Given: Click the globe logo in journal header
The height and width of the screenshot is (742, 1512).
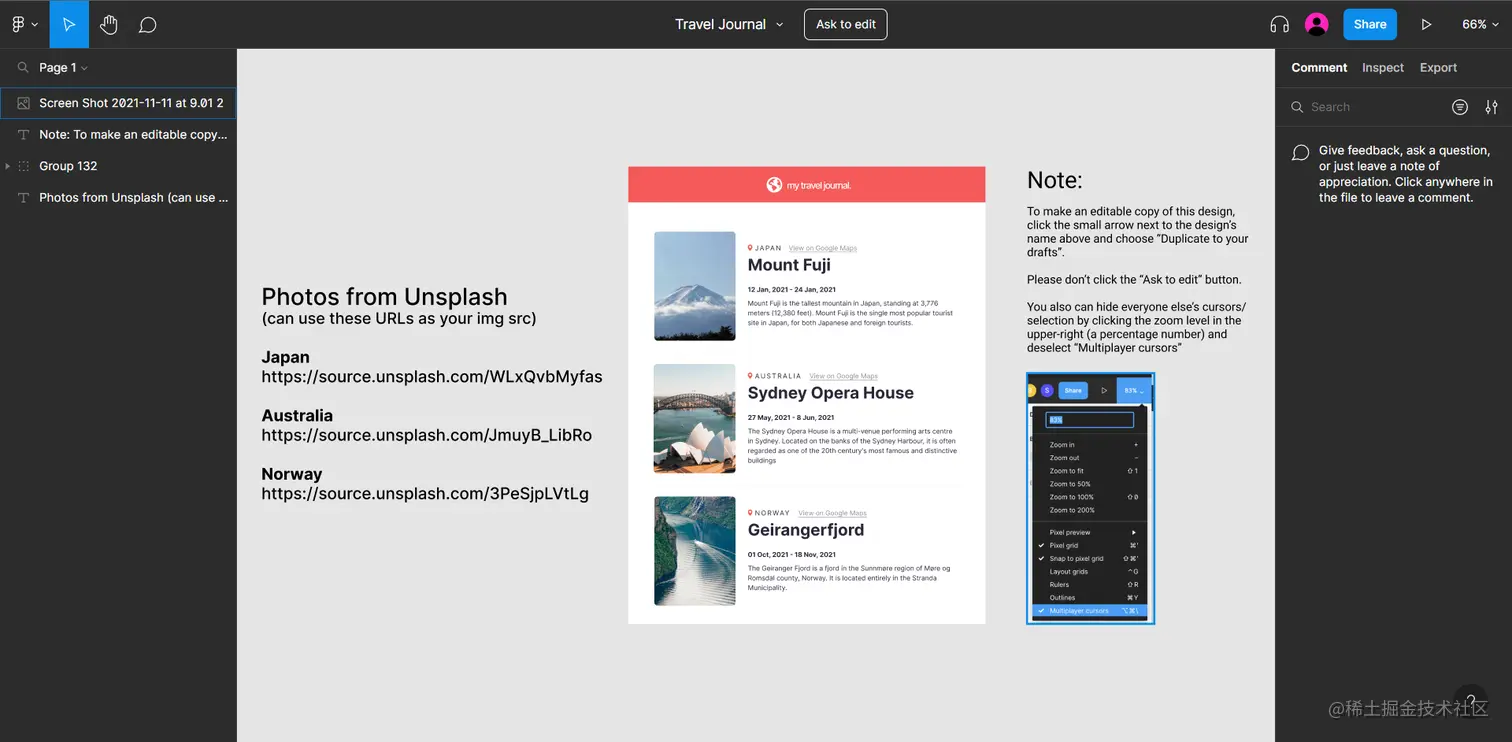Looking at the screenshot, I should point(774,185).
